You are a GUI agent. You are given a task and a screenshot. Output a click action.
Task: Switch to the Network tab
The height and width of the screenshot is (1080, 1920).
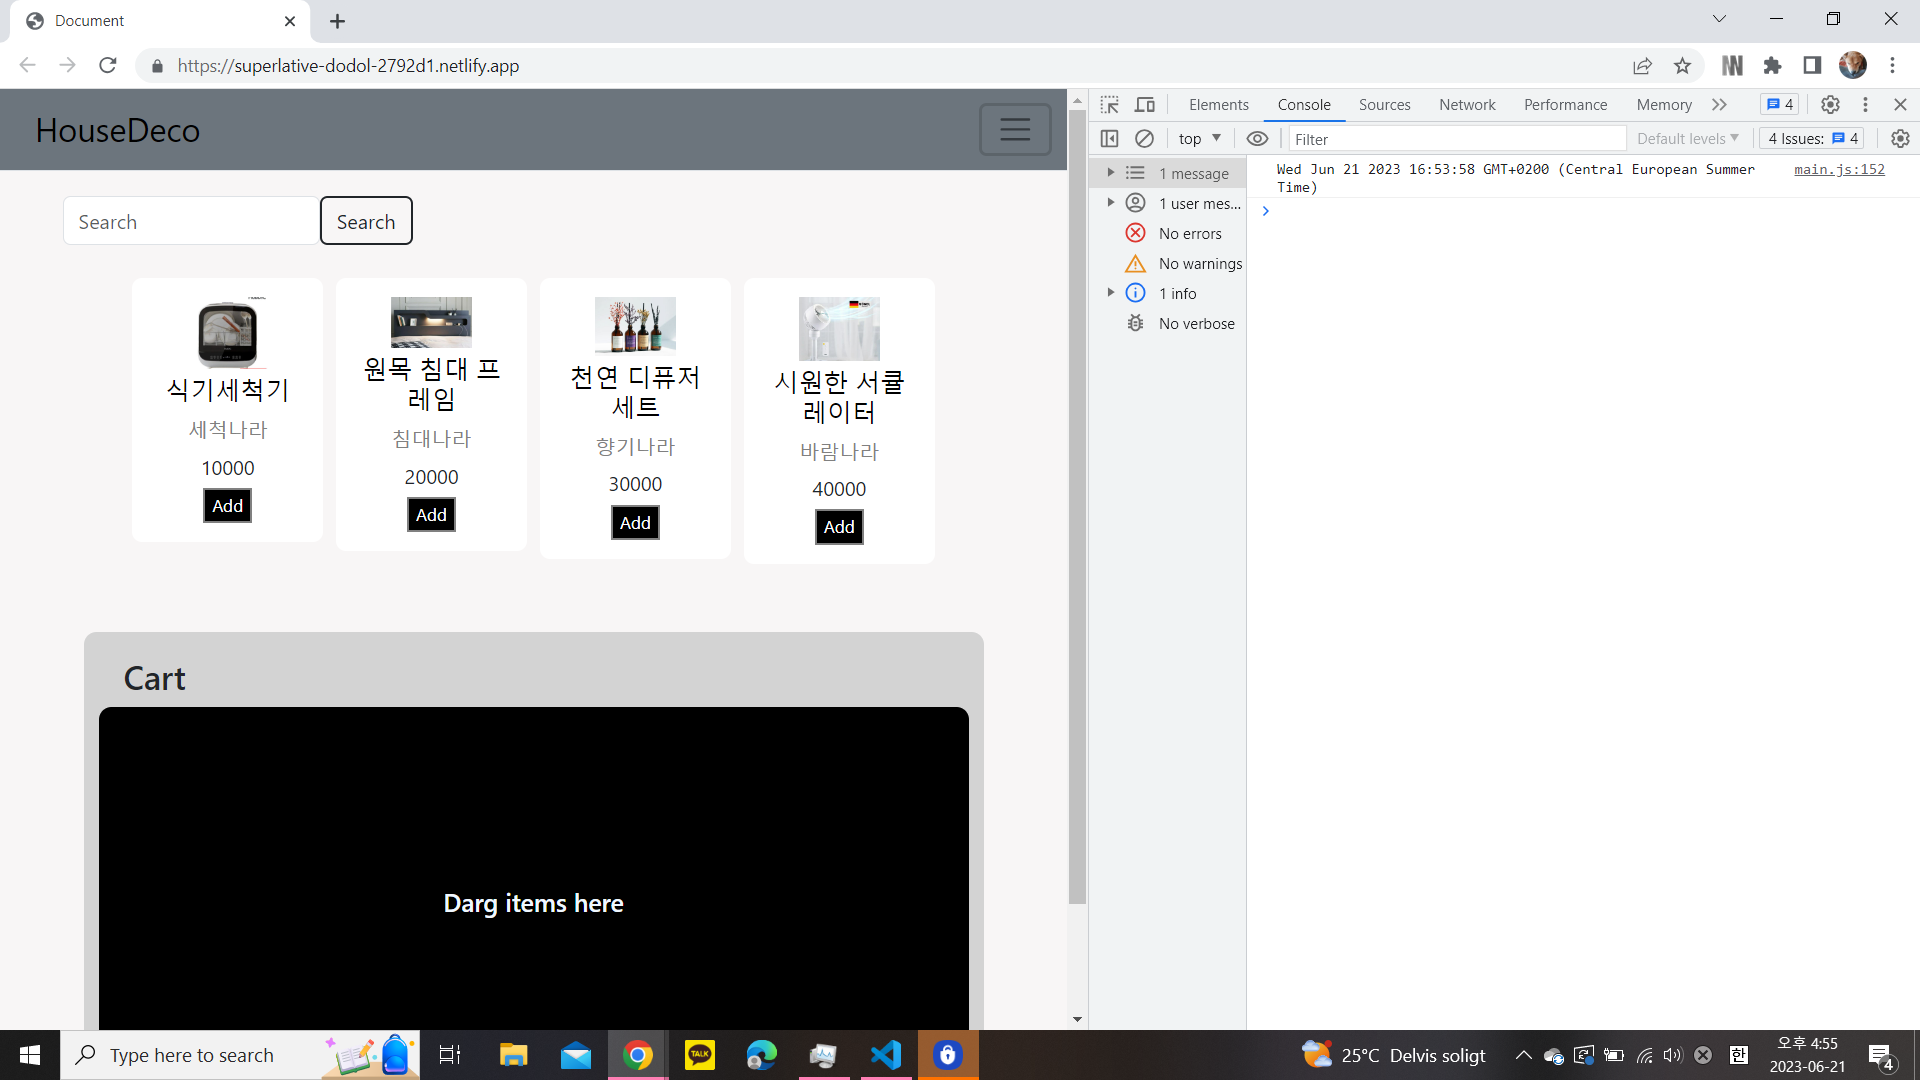(x=1466, y=104)
